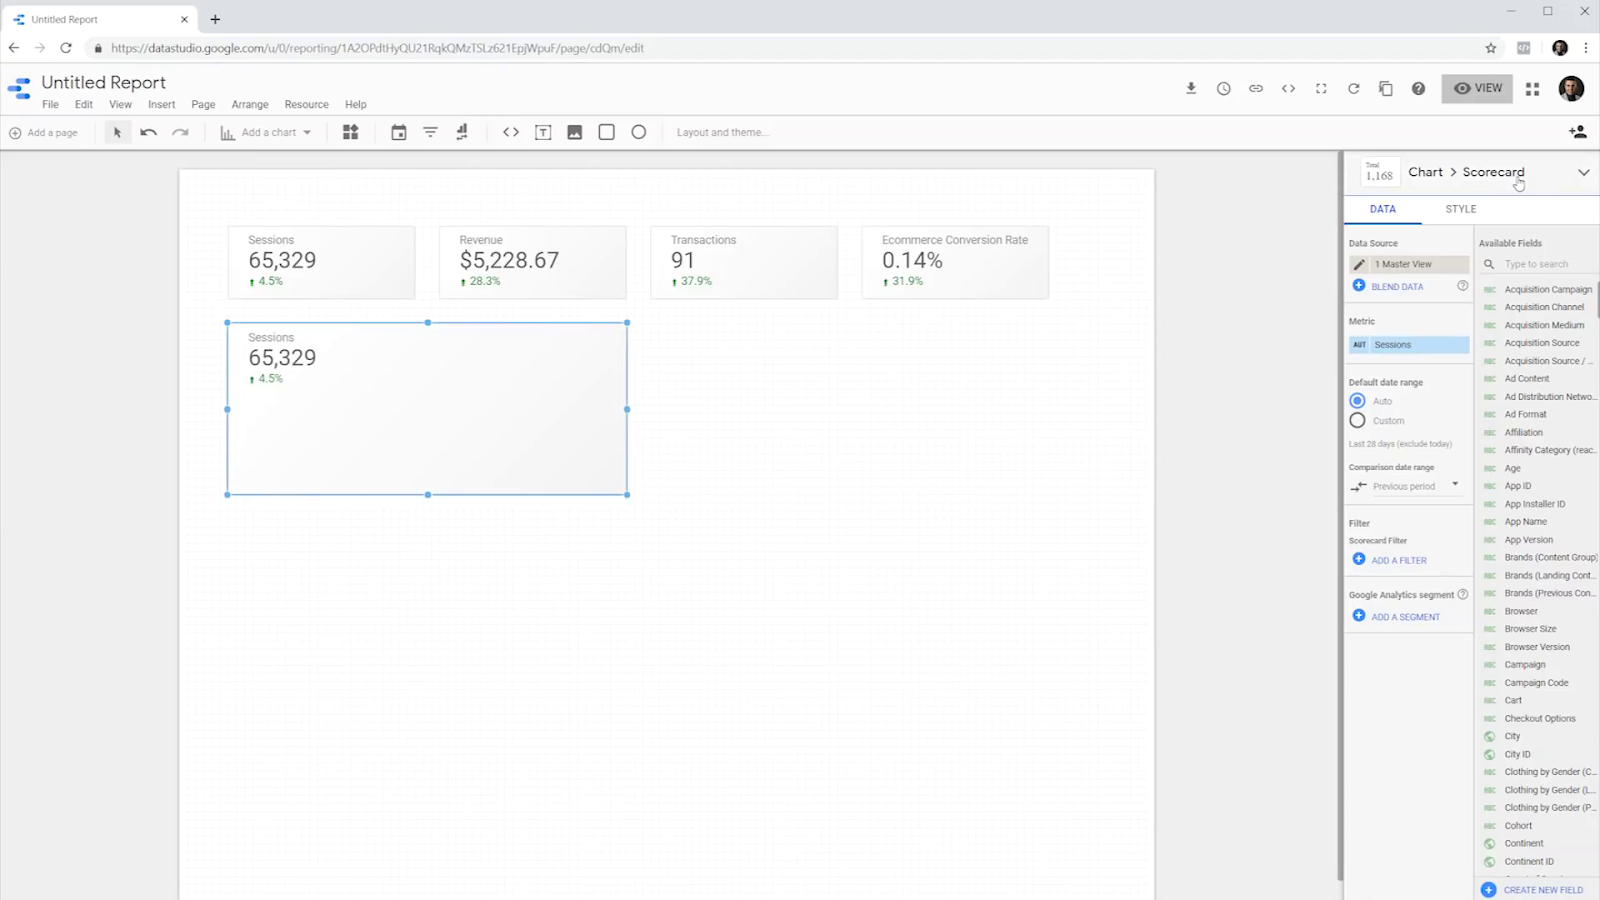Click the Acquisition Campaign field
The image size is (1600, 900).
(1540, 289)
